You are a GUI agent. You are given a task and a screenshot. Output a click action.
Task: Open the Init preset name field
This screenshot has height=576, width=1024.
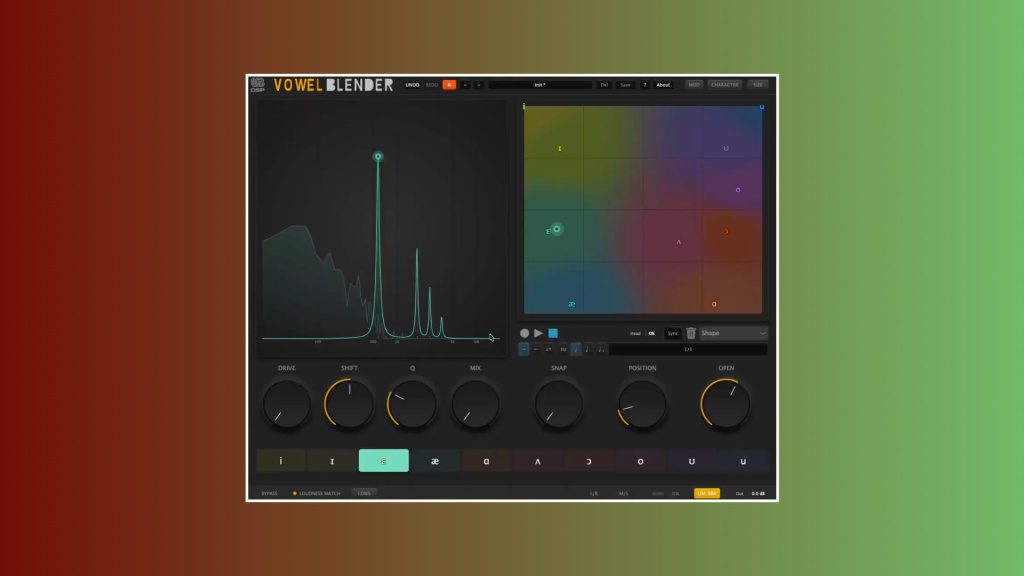(540, 85)
